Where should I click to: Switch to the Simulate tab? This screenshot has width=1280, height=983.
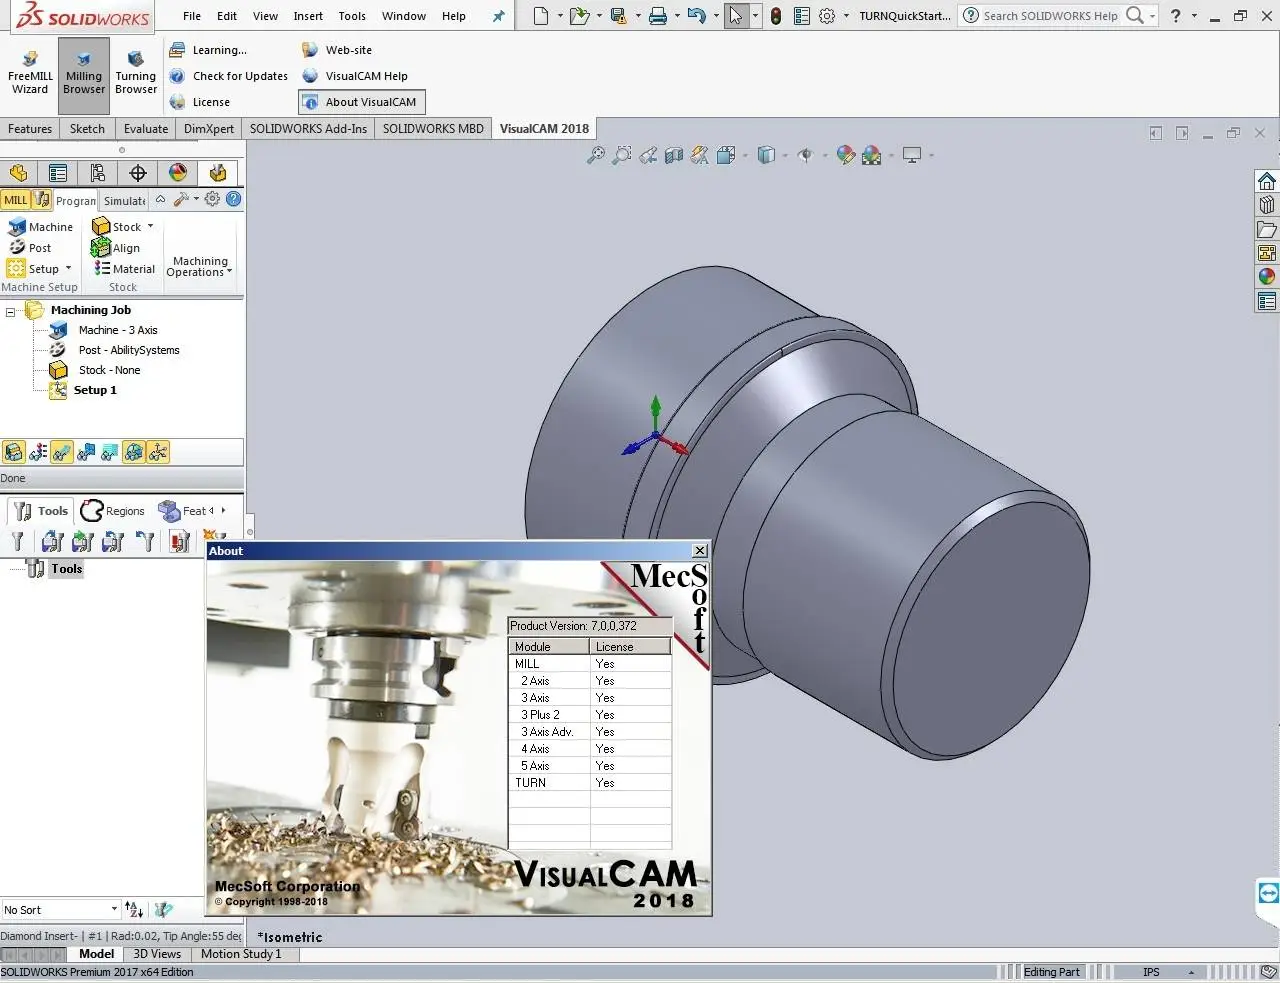pos(123,199)
